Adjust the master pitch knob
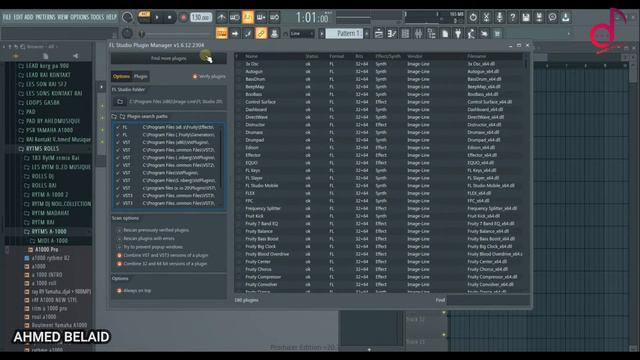The image size is (640, 360). [127, 33]
